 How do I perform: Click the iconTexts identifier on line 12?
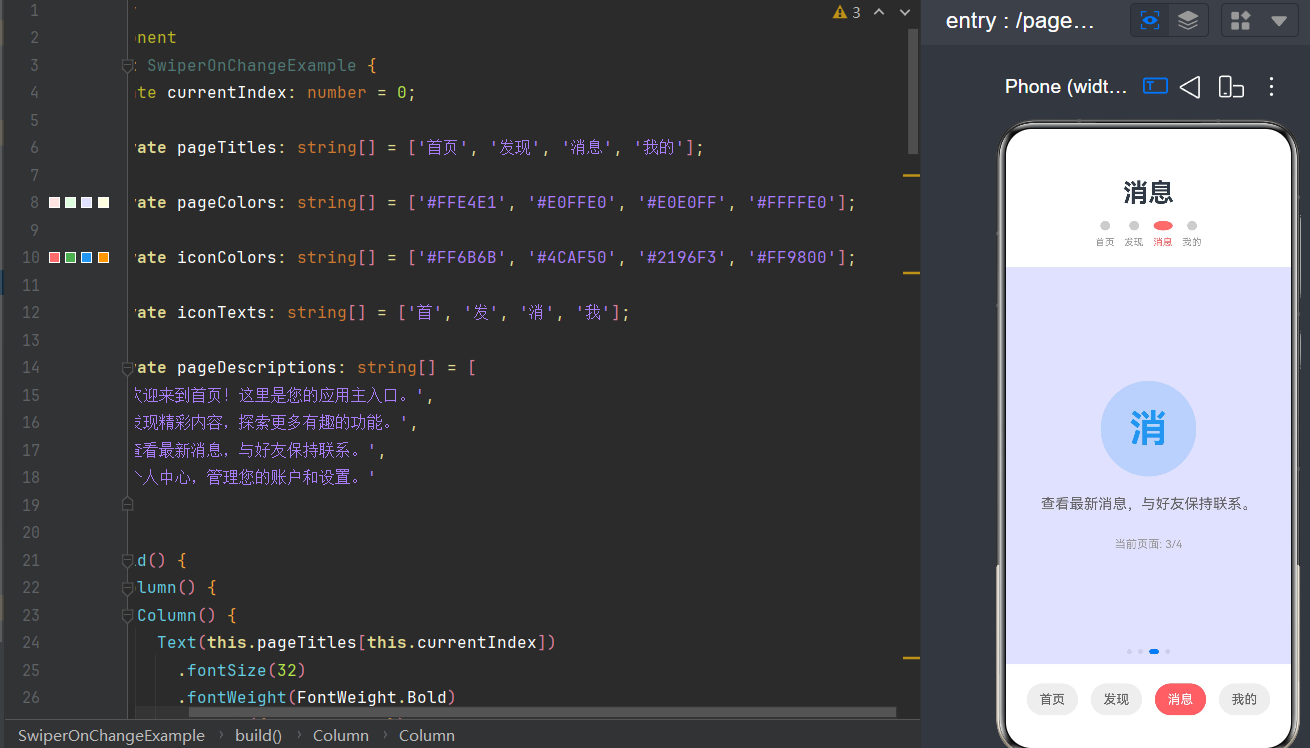tap(221, 313)
